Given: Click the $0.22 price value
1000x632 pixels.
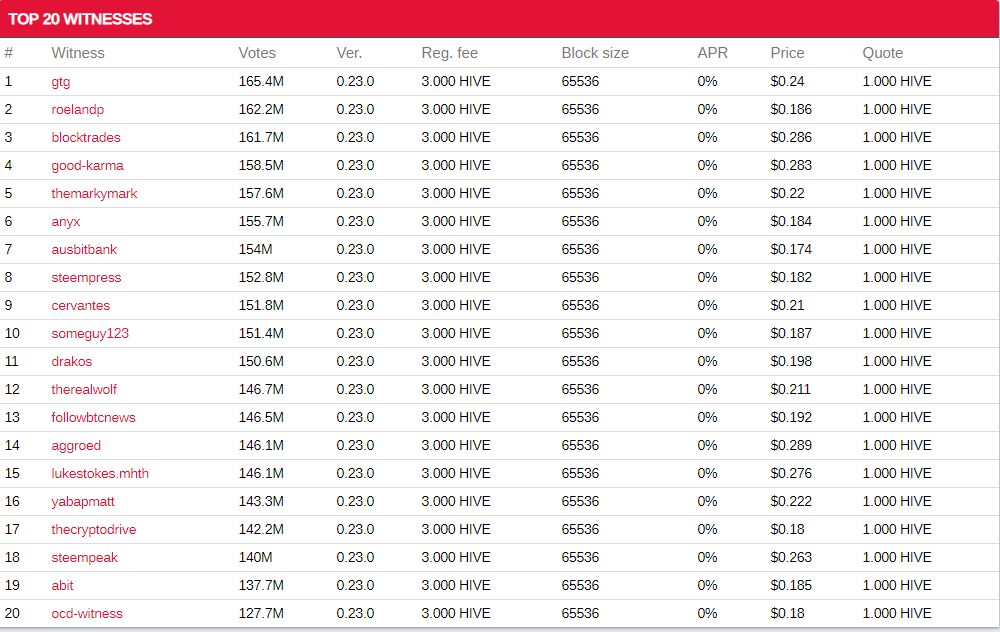Looking at the screenshot, I should click(x=787, y=194).
